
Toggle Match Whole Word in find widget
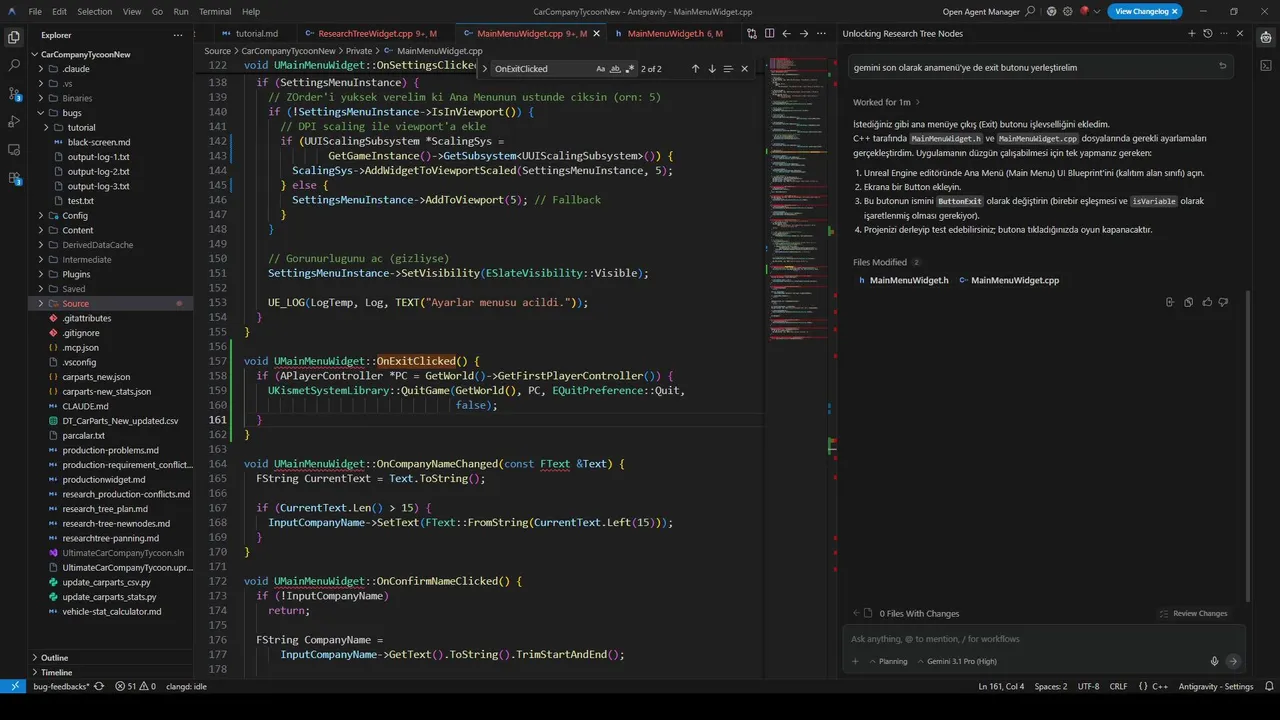pos(615,69)
